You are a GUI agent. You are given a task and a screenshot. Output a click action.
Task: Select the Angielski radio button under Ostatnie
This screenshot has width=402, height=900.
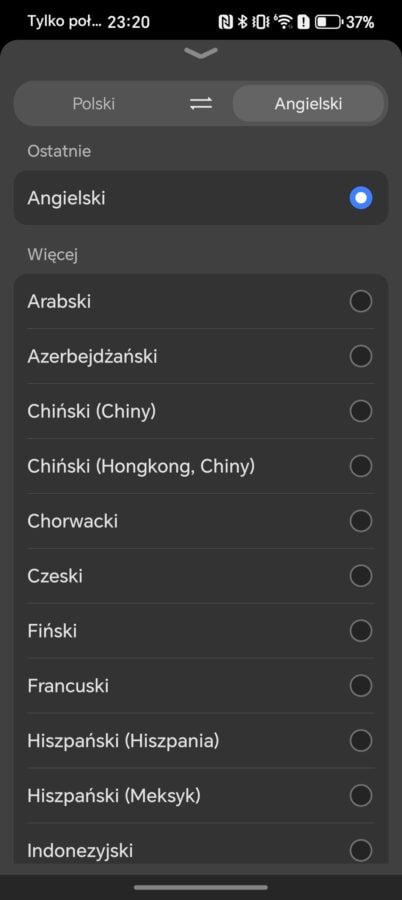coord(361,198)
